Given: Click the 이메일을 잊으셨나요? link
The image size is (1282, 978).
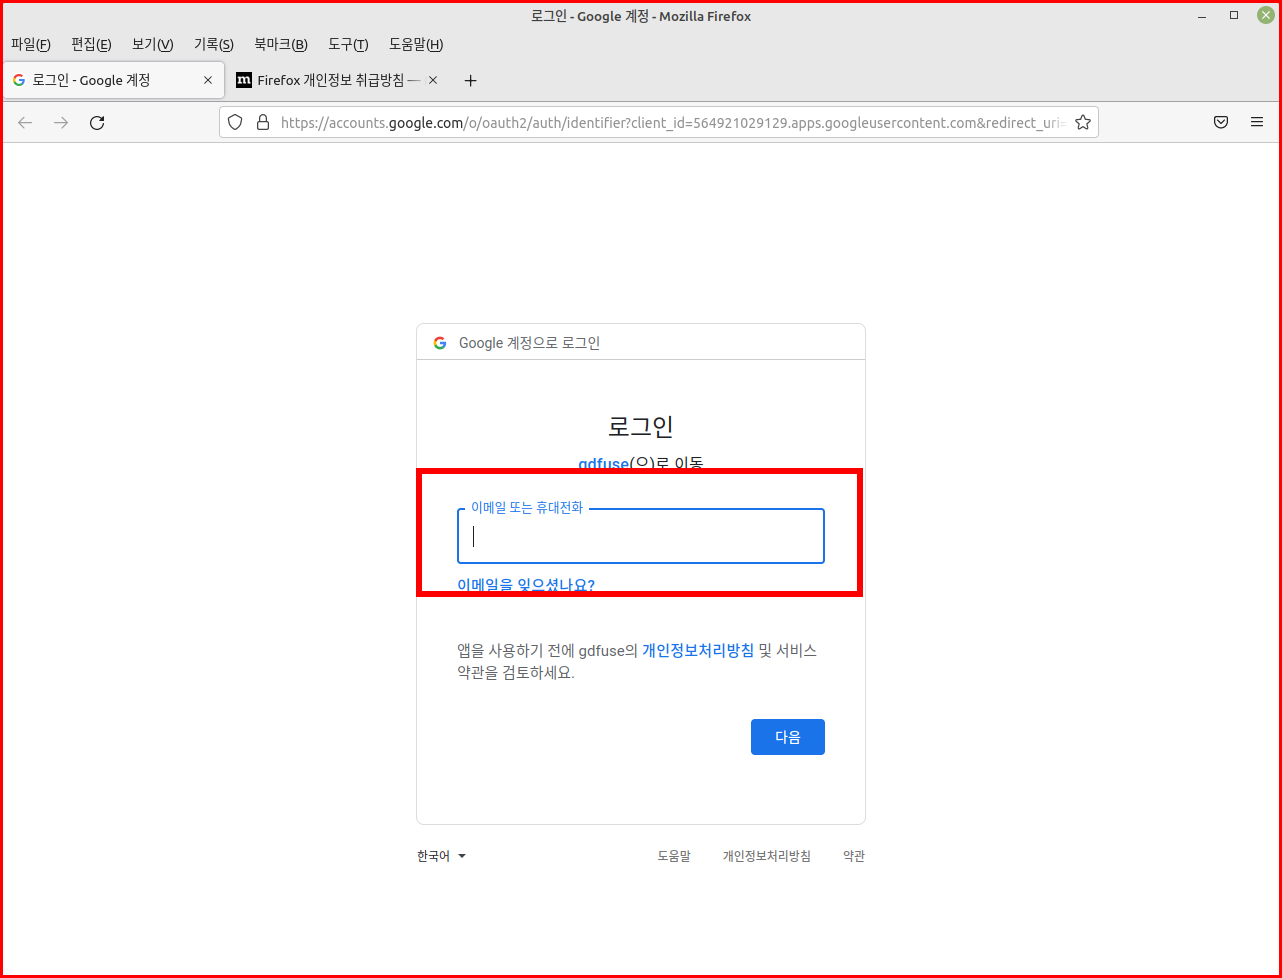Looking at the screenshot, I should [526, 585].
